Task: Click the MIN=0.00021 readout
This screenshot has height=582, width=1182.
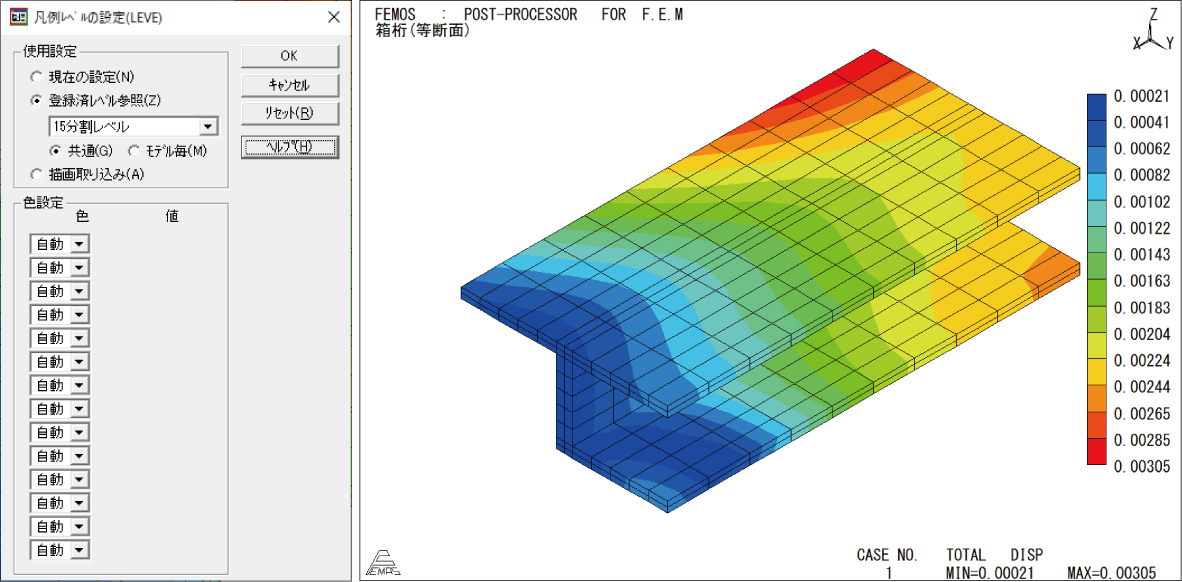Action: tap(988, 574)
